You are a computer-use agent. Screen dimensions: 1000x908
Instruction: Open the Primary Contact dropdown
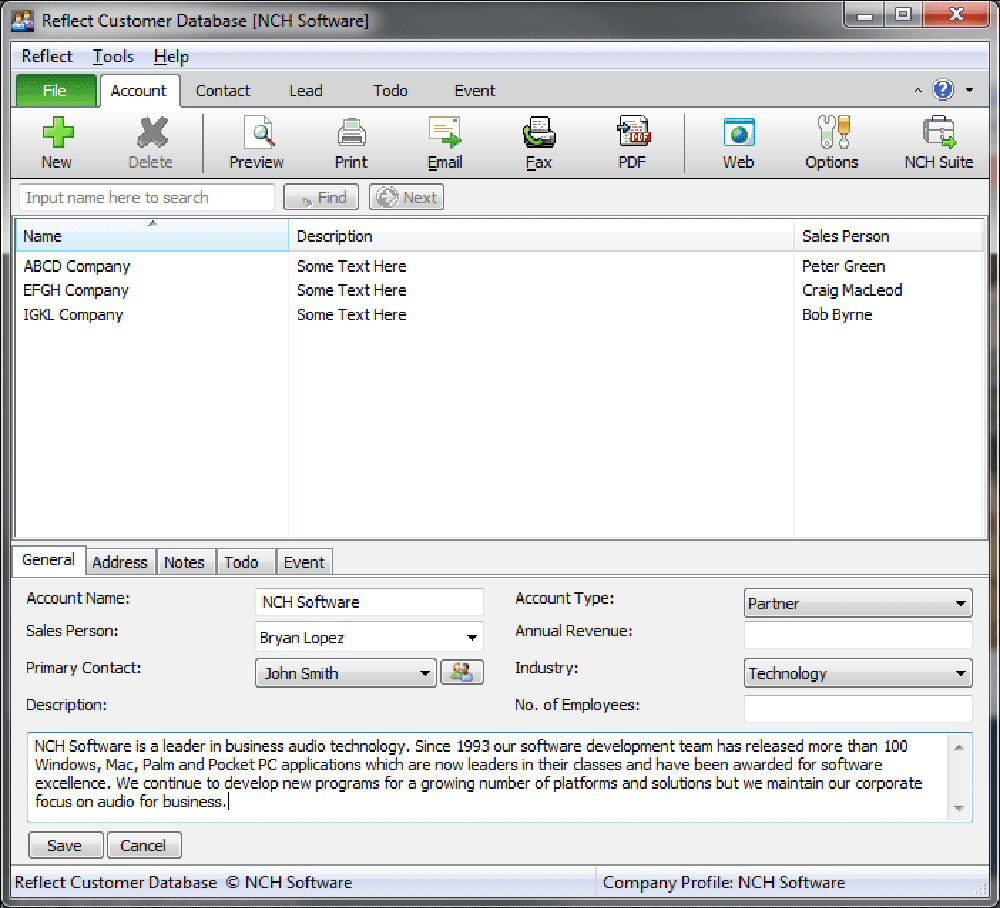click(x=346, y=673)
